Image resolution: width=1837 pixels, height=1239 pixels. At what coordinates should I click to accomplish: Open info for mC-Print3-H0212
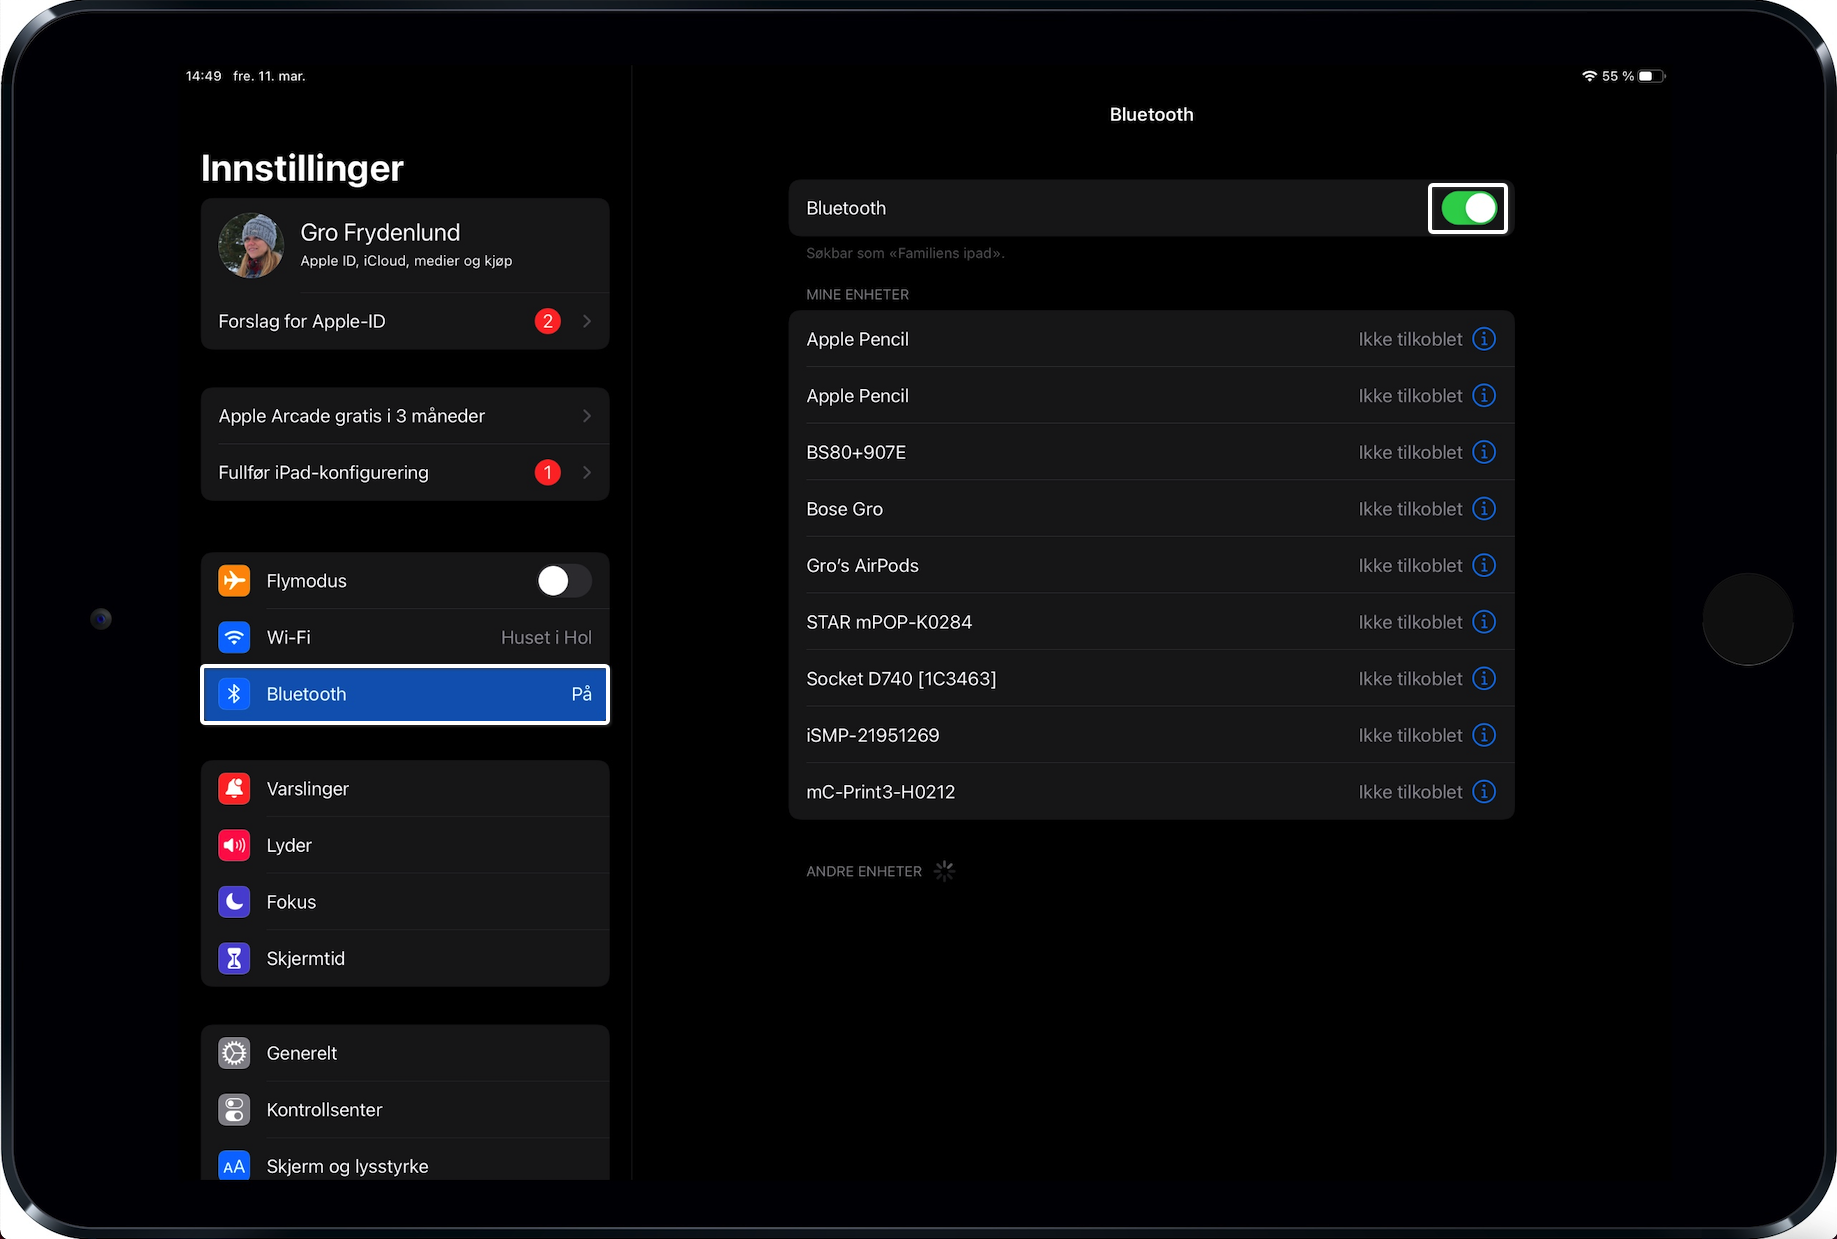(x=1484, y=792)
